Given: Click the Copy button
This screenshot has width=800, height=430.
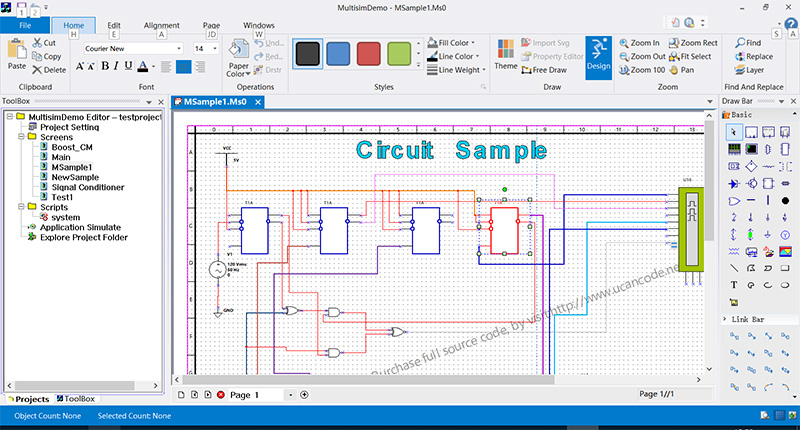Looking at the screenshot, I should point(46,56).
